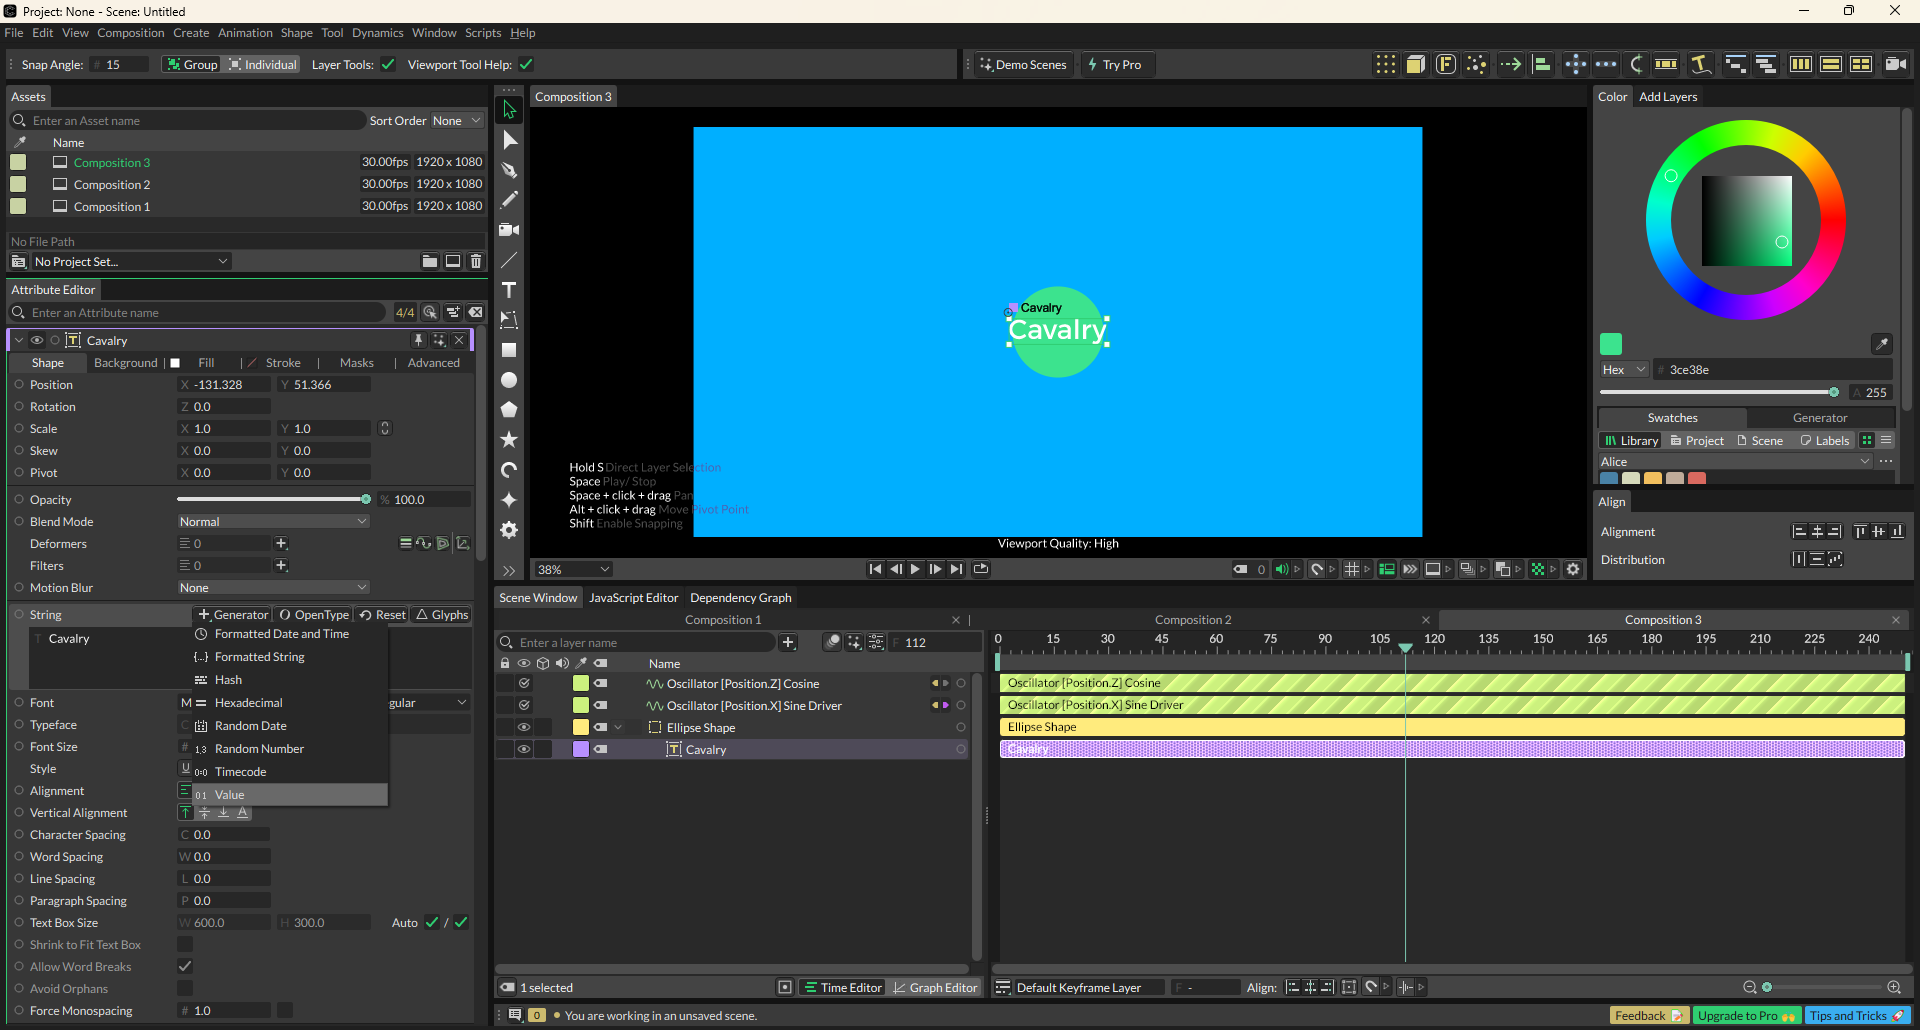1920x1030 pixels.
Task: Choose the Star shape tool
Action: point(509,440)
